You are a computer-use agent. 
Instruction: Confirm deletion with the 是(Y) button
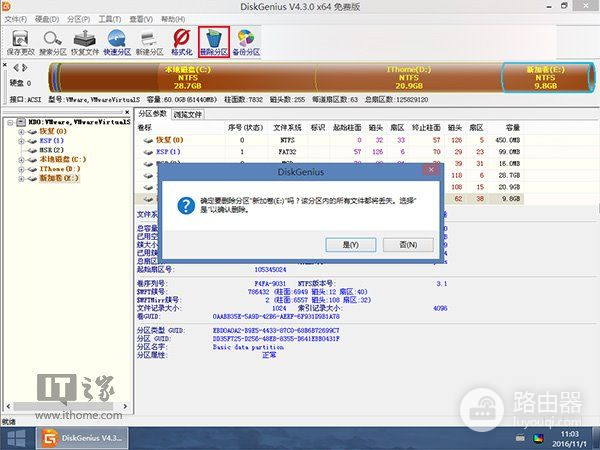tap(350, 243)
